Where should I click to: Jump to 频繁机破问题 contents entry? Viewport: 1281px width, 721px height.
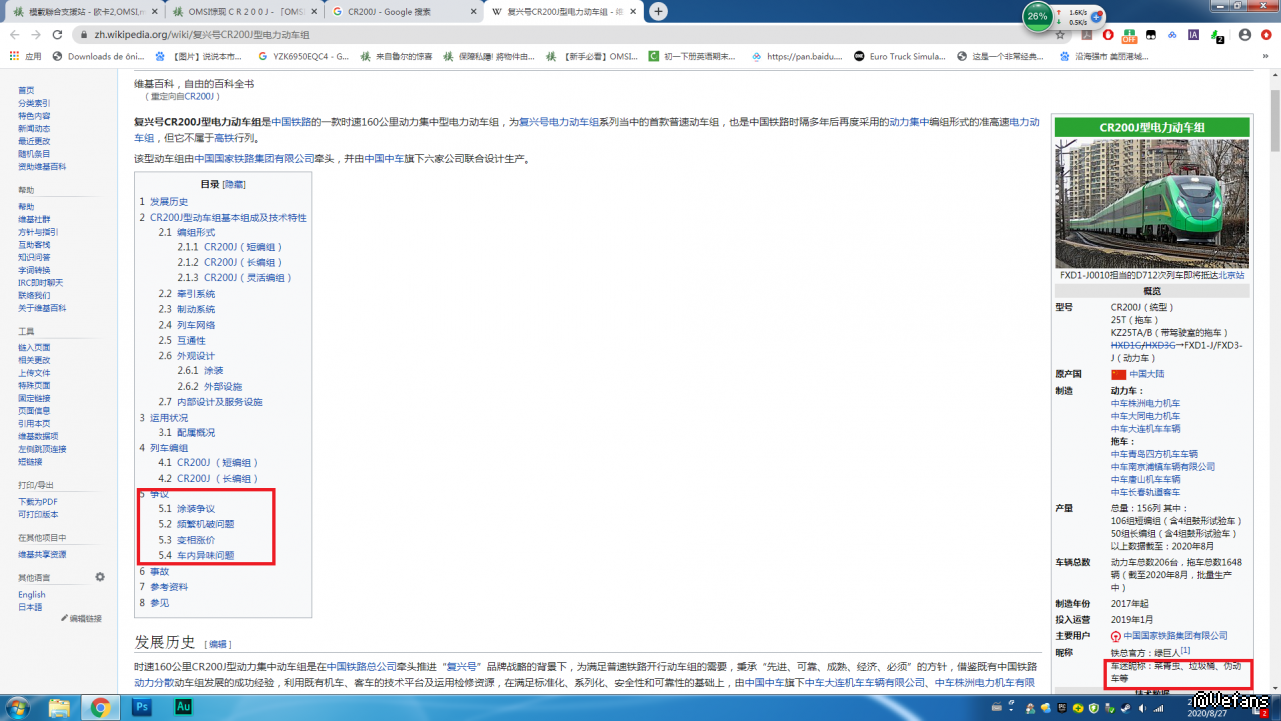[x=206, y=524]
